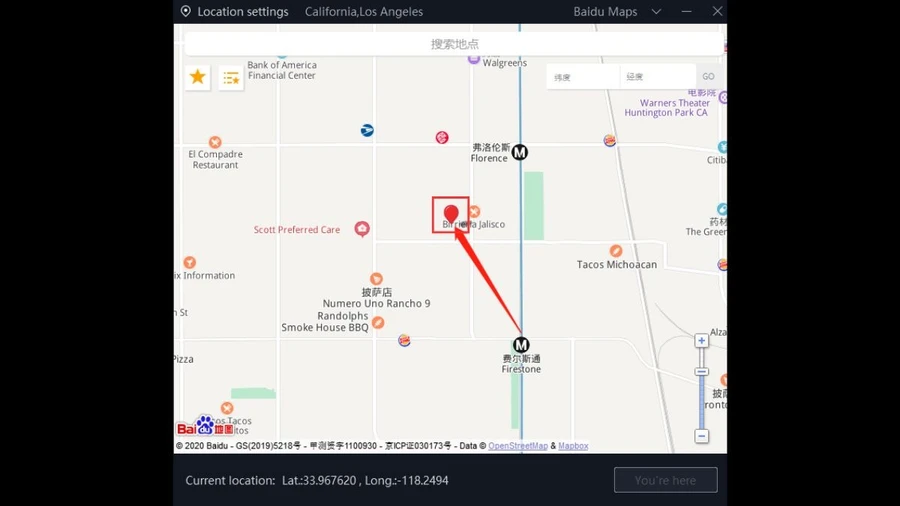The height and width of the screenshot is (506, 900).
Task: Open the Baidu Maps provider selector
Action: 605,11
